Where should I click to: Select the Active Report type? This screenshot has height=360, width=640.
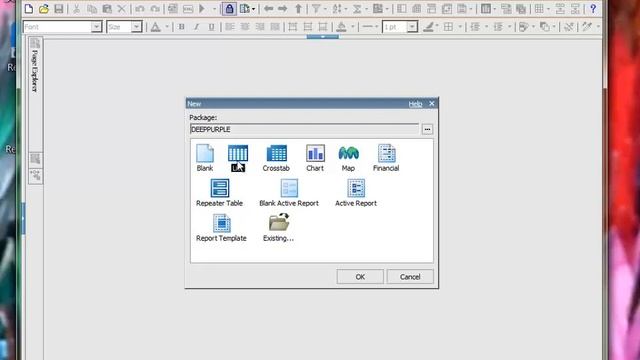pos(356,193)
